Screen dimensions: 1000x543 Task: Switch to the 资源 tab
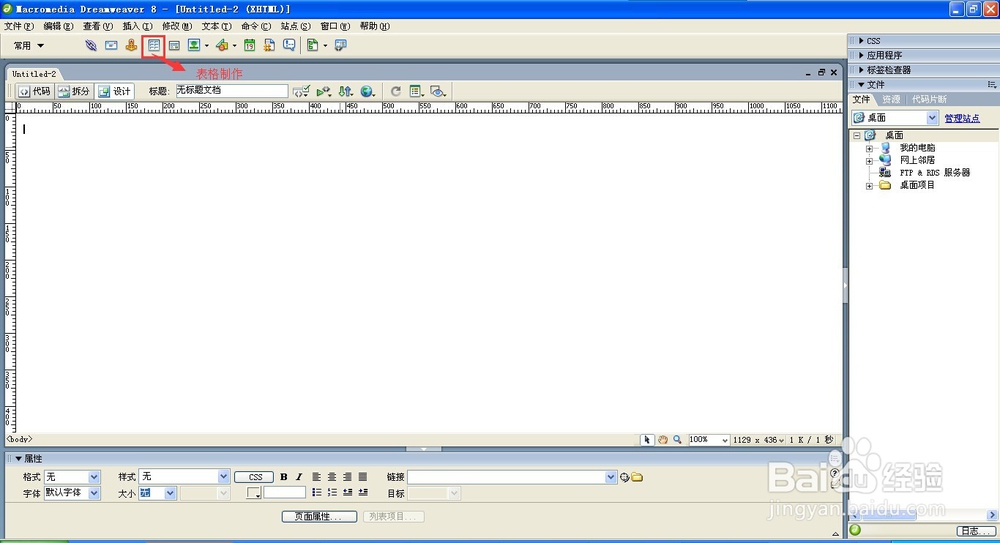click(891, 100)
